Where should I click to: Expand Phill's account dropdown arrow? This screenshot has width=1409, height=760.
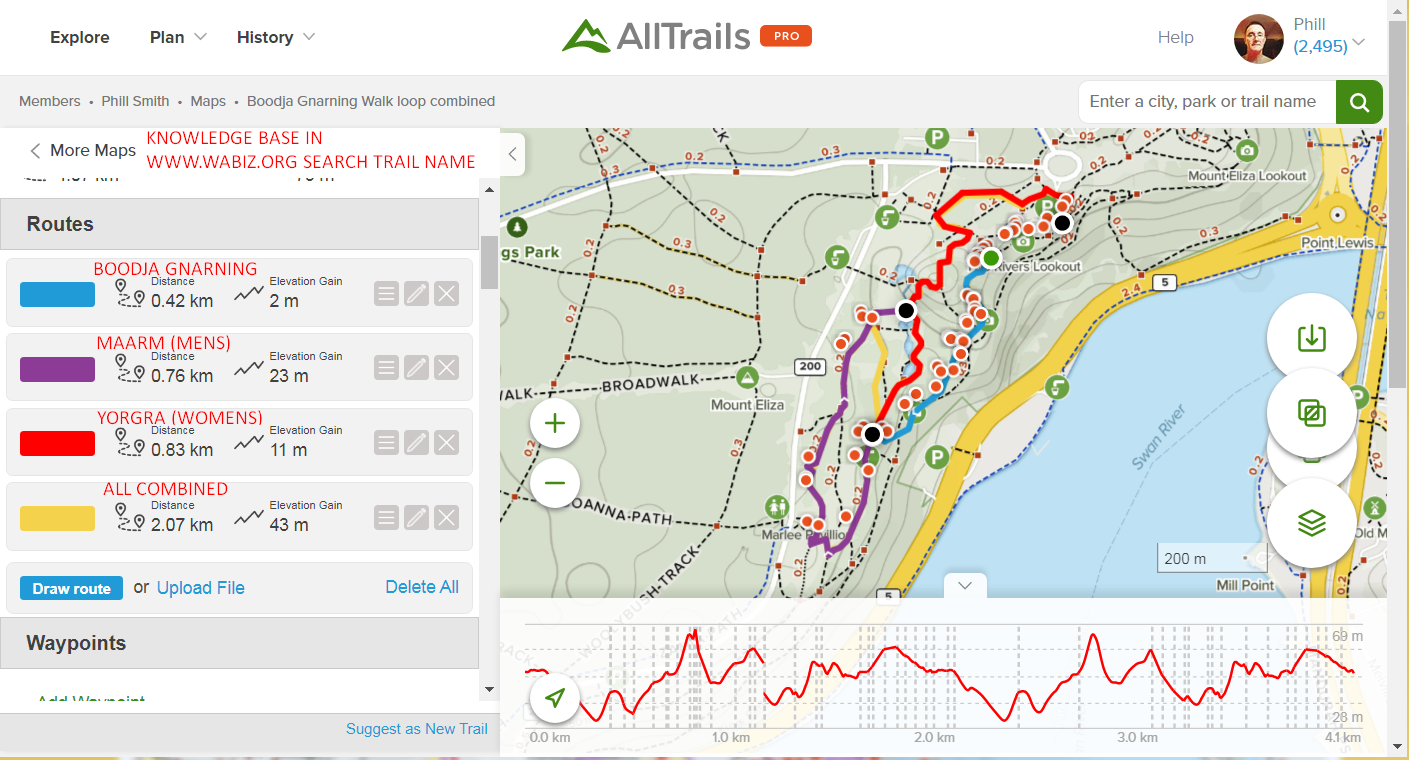tap(1358, 44)
